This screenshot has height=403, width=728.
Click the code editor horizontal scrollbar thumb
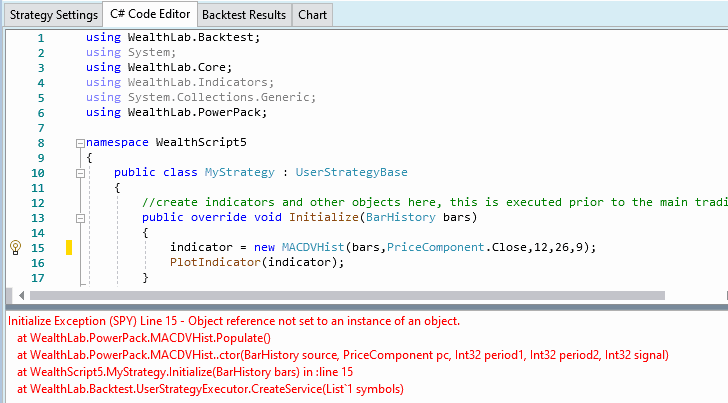tap(347, 295)
